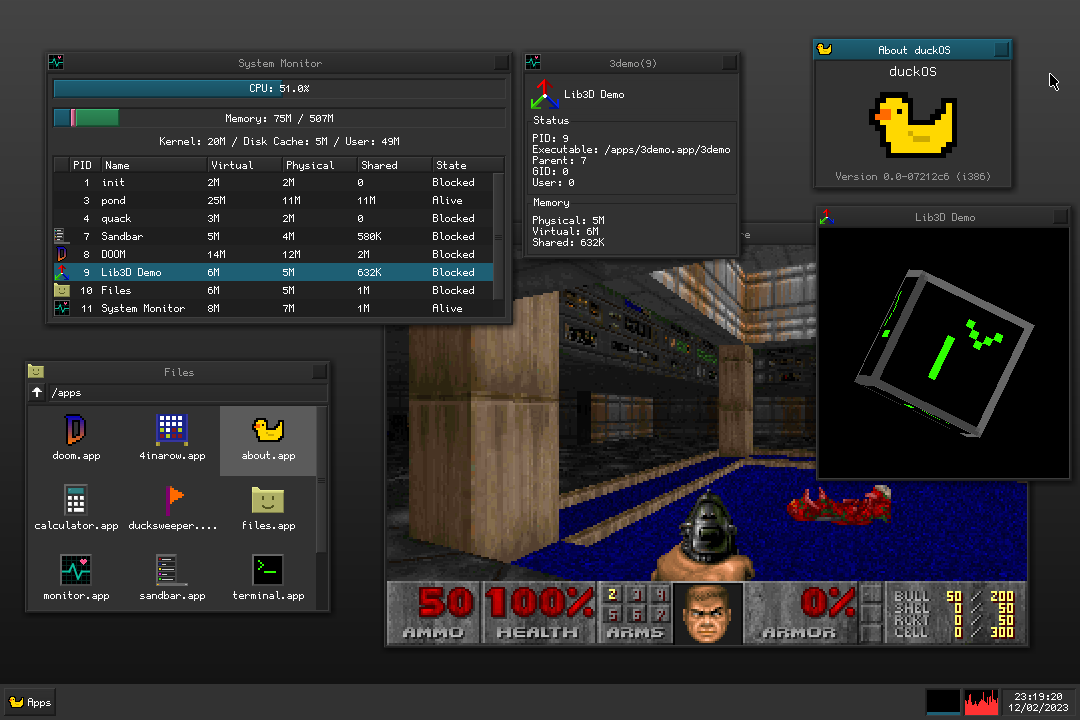Close the Lib3D Demo window
Screen dimensions: 1080x720
tap(1061, 217)
